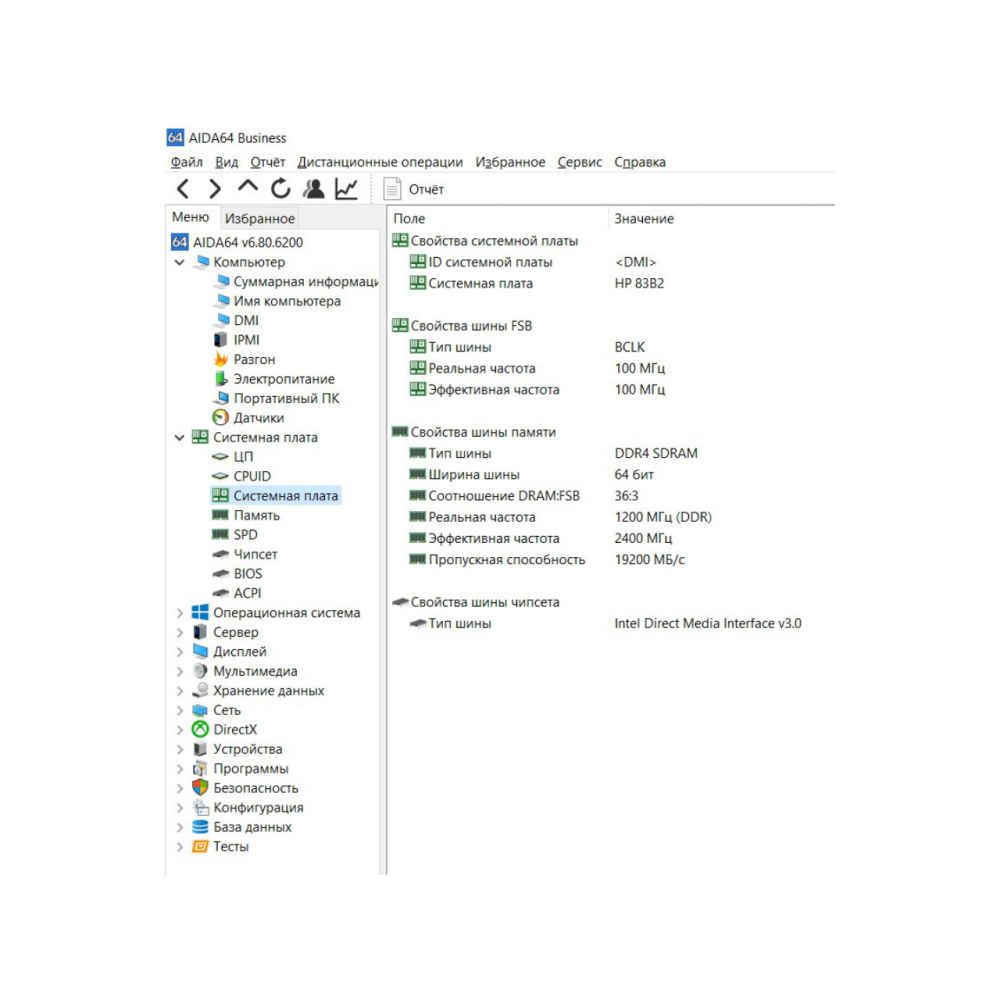Open the user manager person icon
The width and height of the screenshot is (1000, 1000).
coord(313,189)
